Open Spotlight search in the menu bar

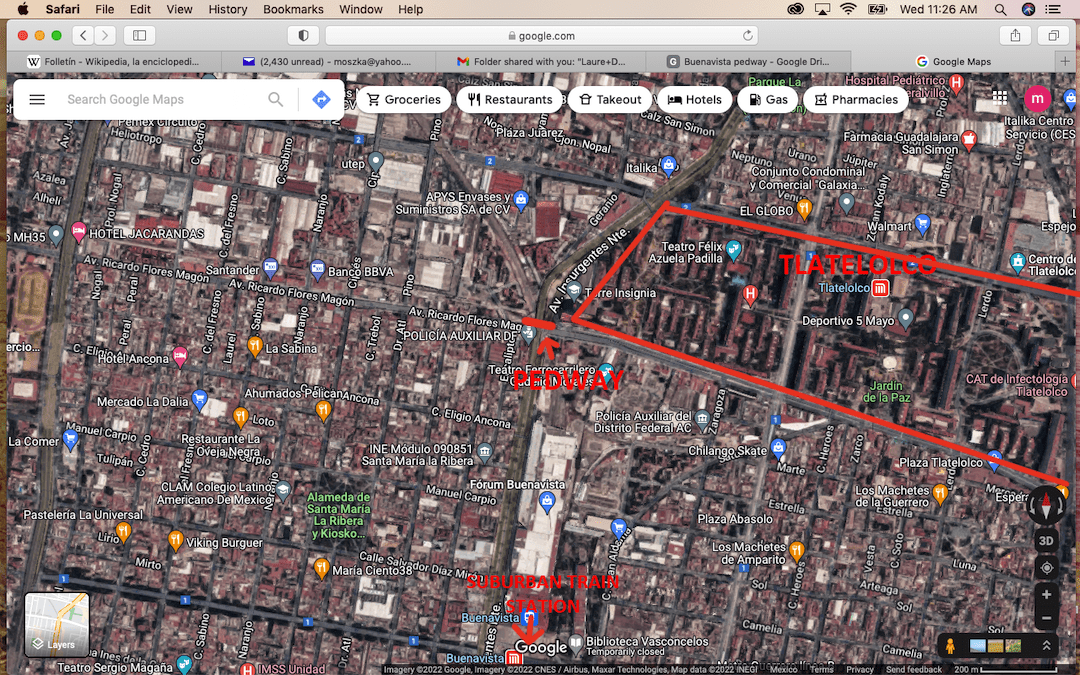click(x=1000, y=9)
